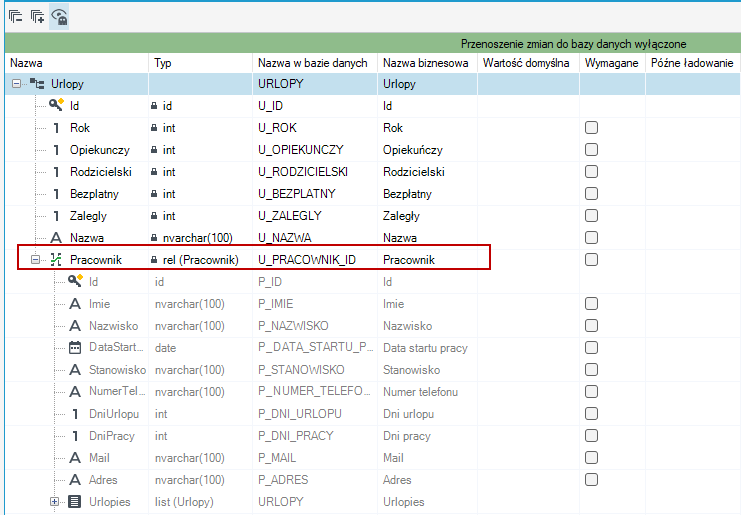Click the text icon beside NumerTel
The width and height of the screenshot is (741, 515).
[x=75, y=392]
